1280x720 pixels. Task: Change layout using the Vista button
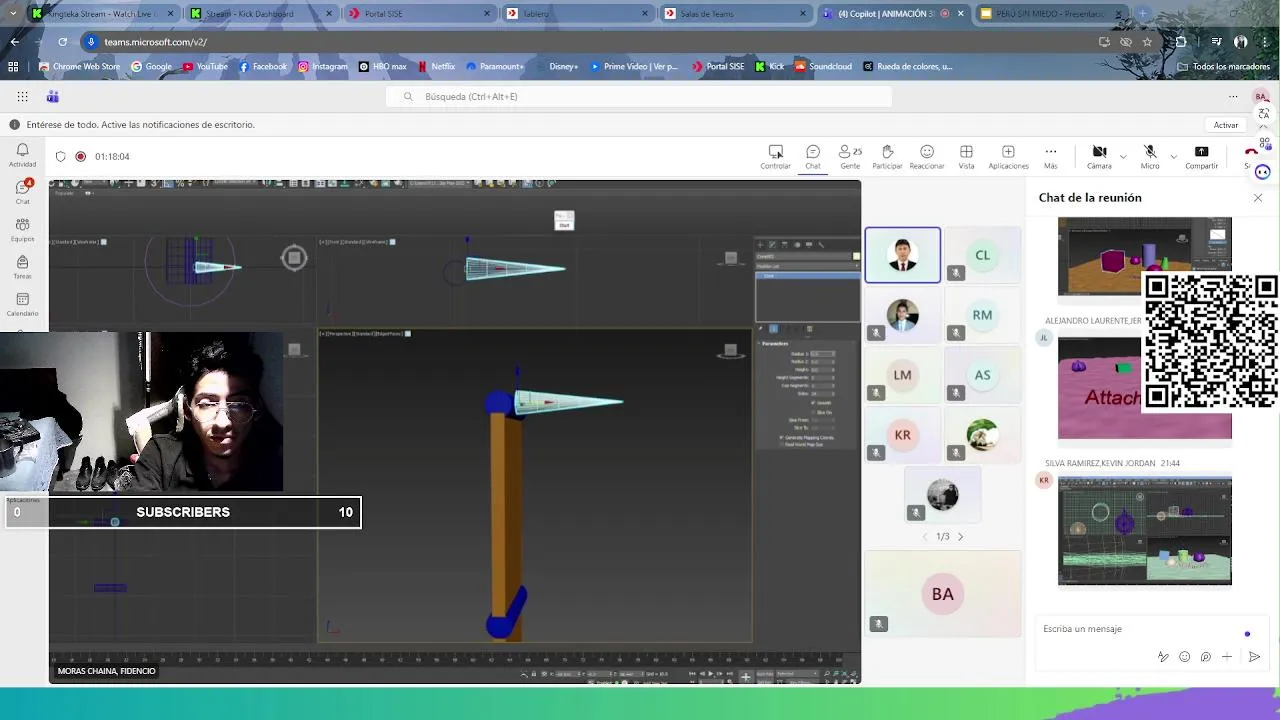click(x=966, y=156)
